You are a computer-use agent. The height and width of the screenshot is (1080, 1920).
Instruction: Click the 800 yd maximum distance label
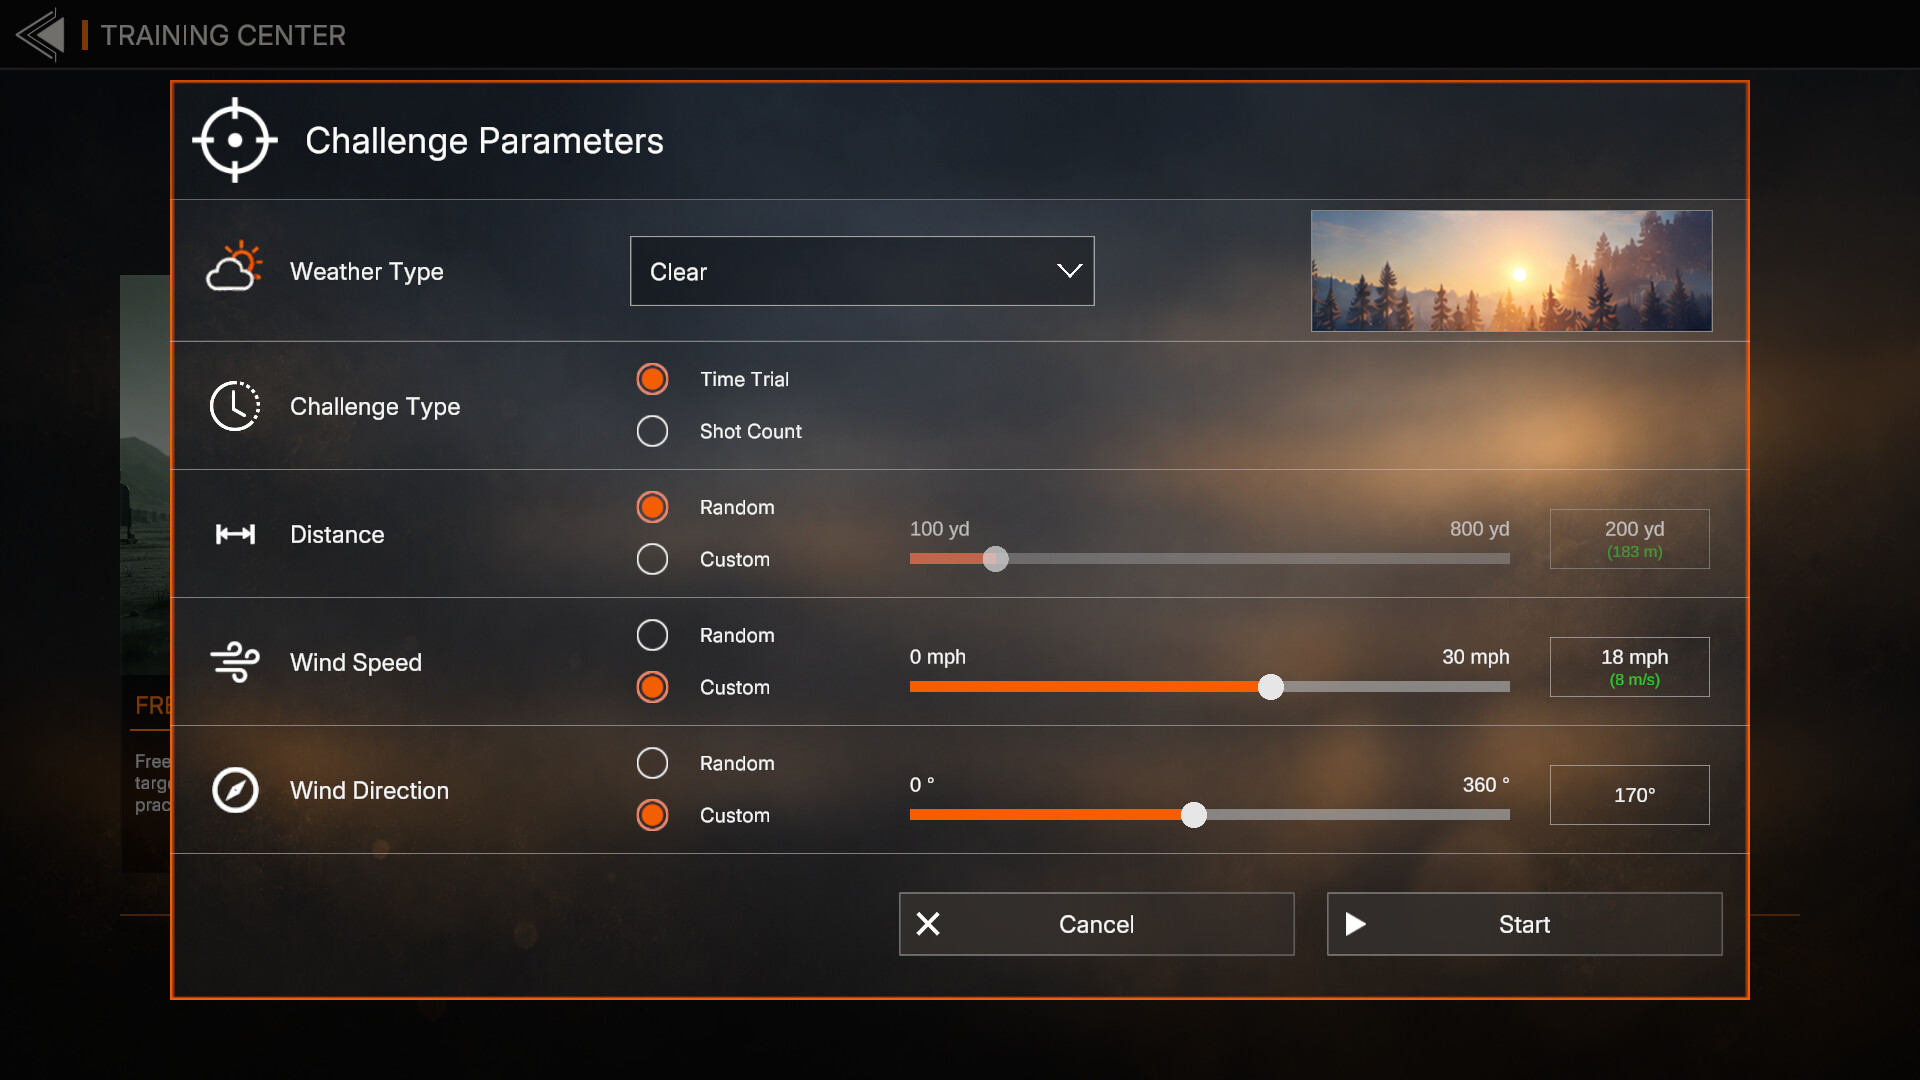[1479, 528]
